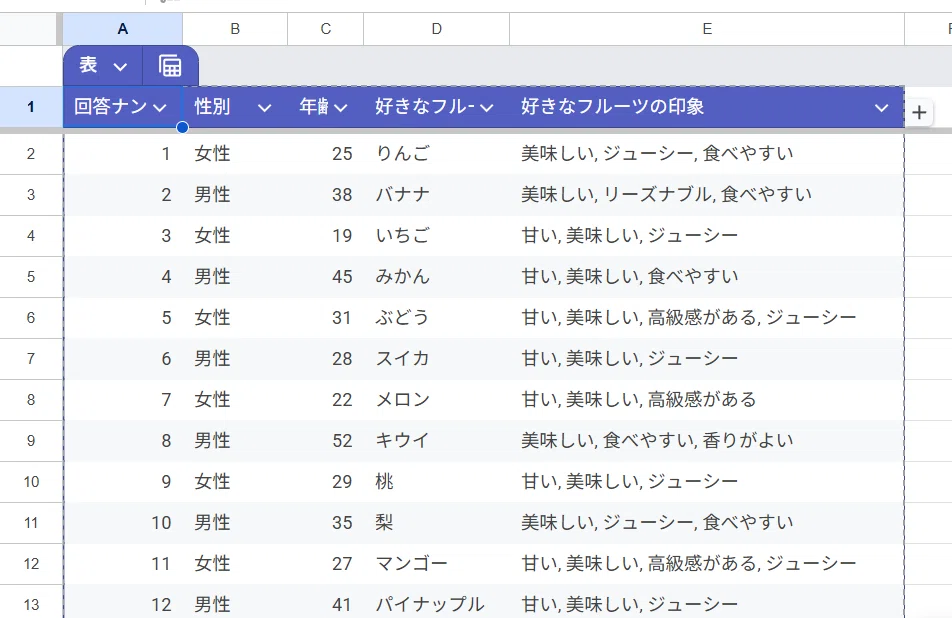Open the table view icon next to 表
The image size is (952, 618).
tap(170, 65)
